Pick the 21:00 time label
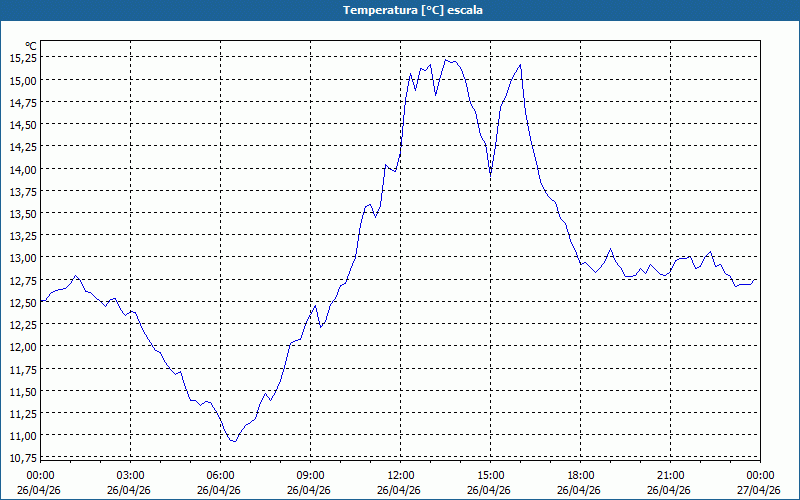 670,476
